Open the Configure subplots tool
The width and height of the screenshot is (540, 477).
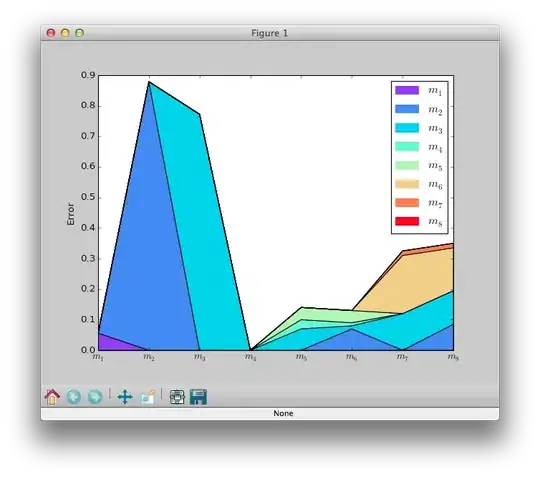[x=177, y=397]
